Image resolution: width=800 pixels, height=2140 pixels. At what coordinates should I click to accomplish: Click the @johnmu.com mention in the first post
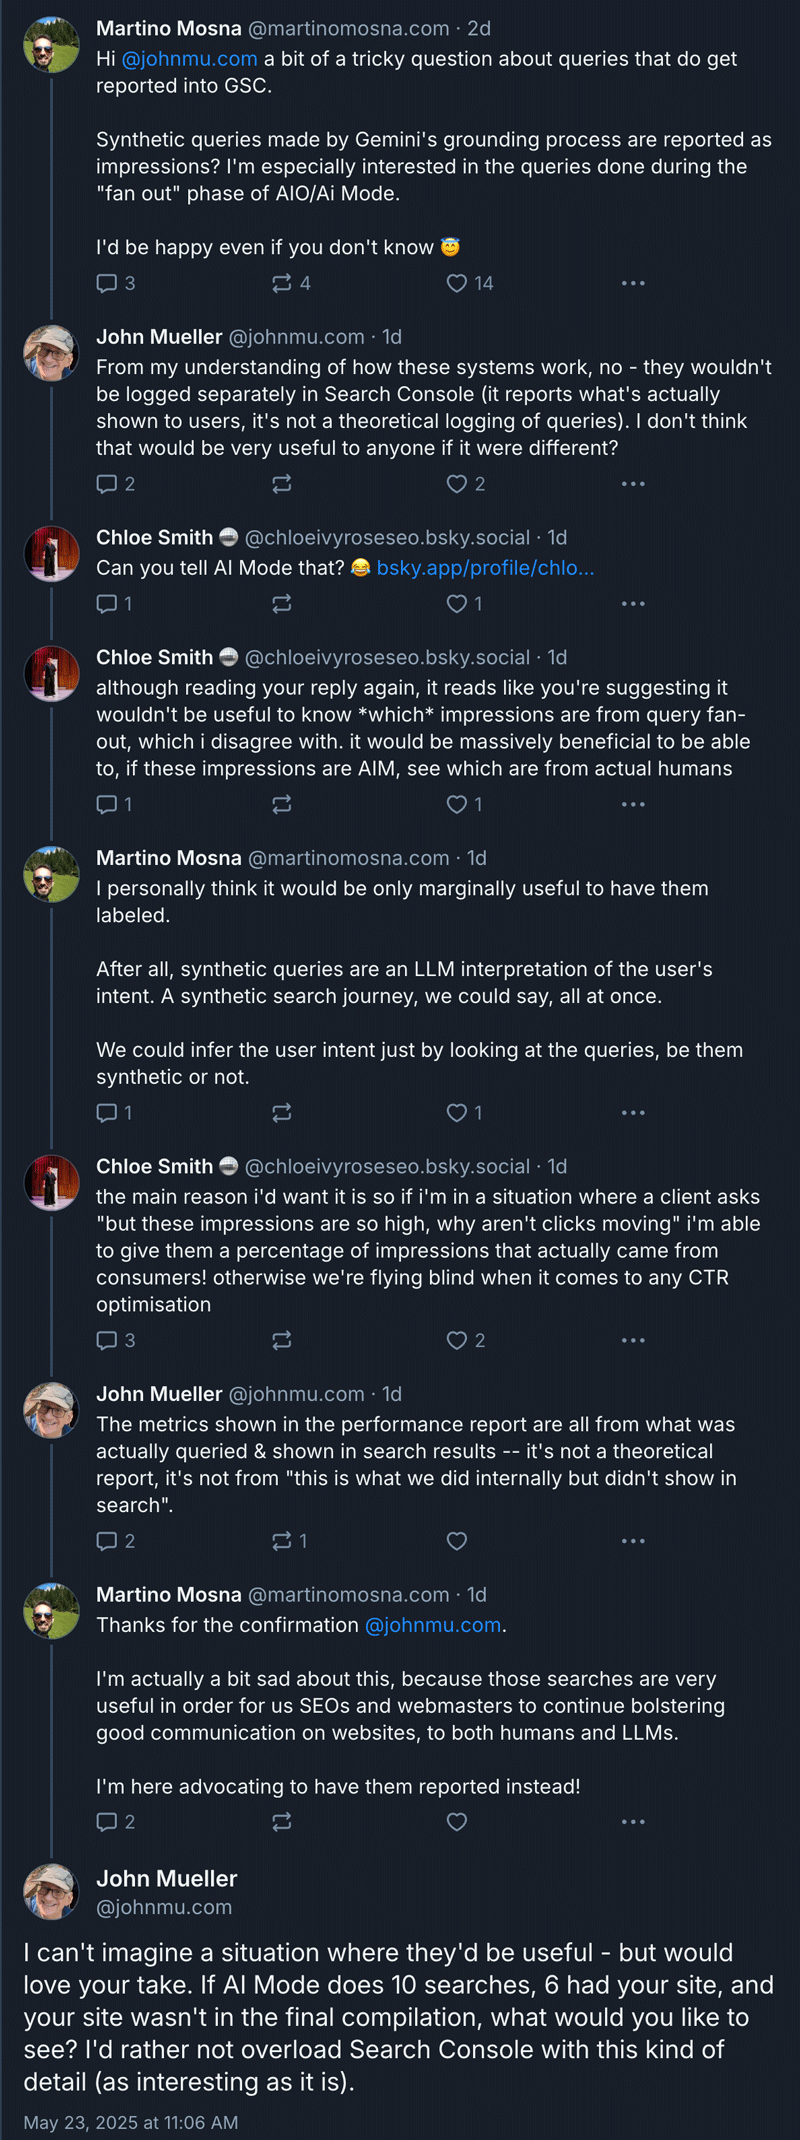[189, 59]
